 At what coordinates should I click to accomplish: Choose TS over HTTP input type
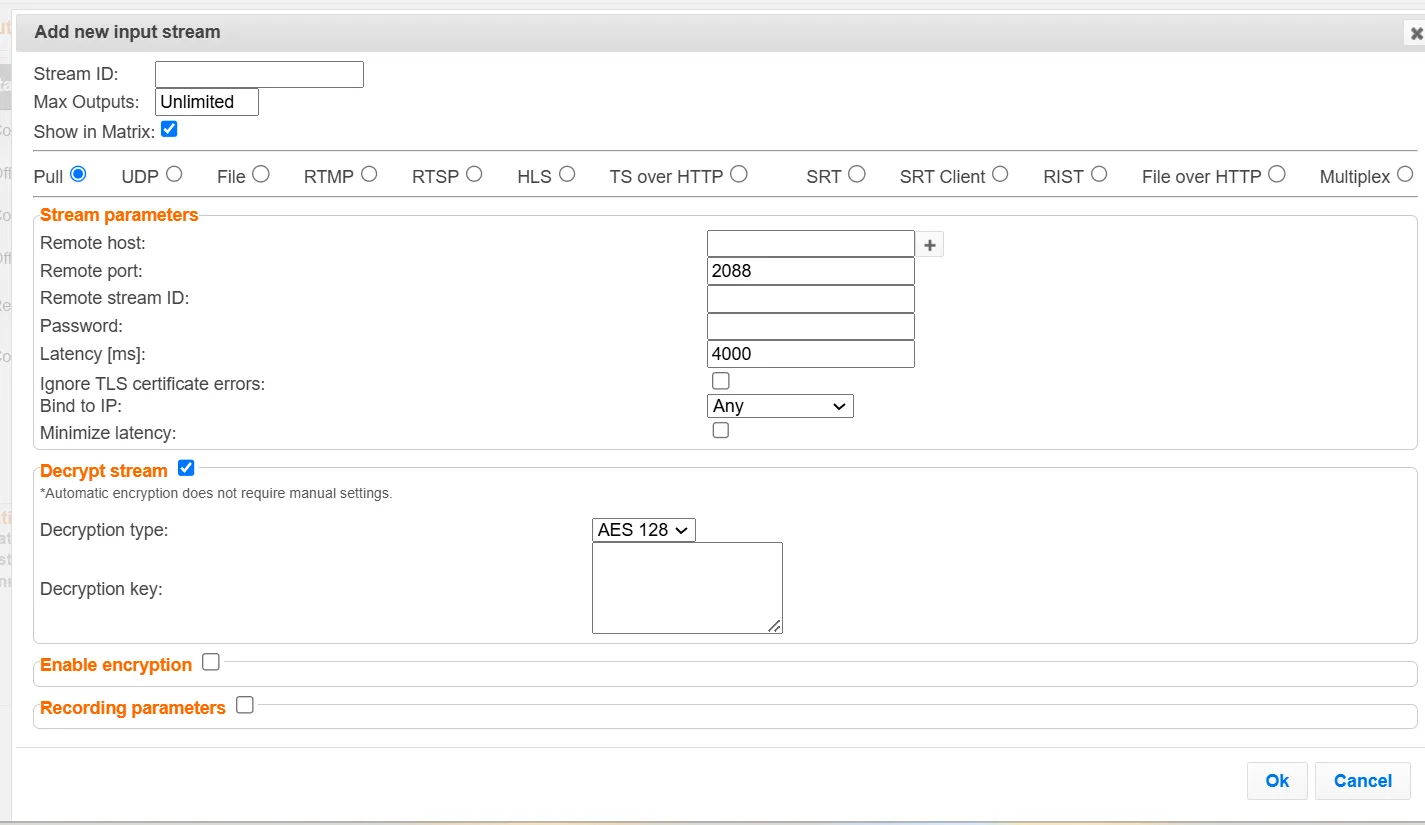point(739,174)
